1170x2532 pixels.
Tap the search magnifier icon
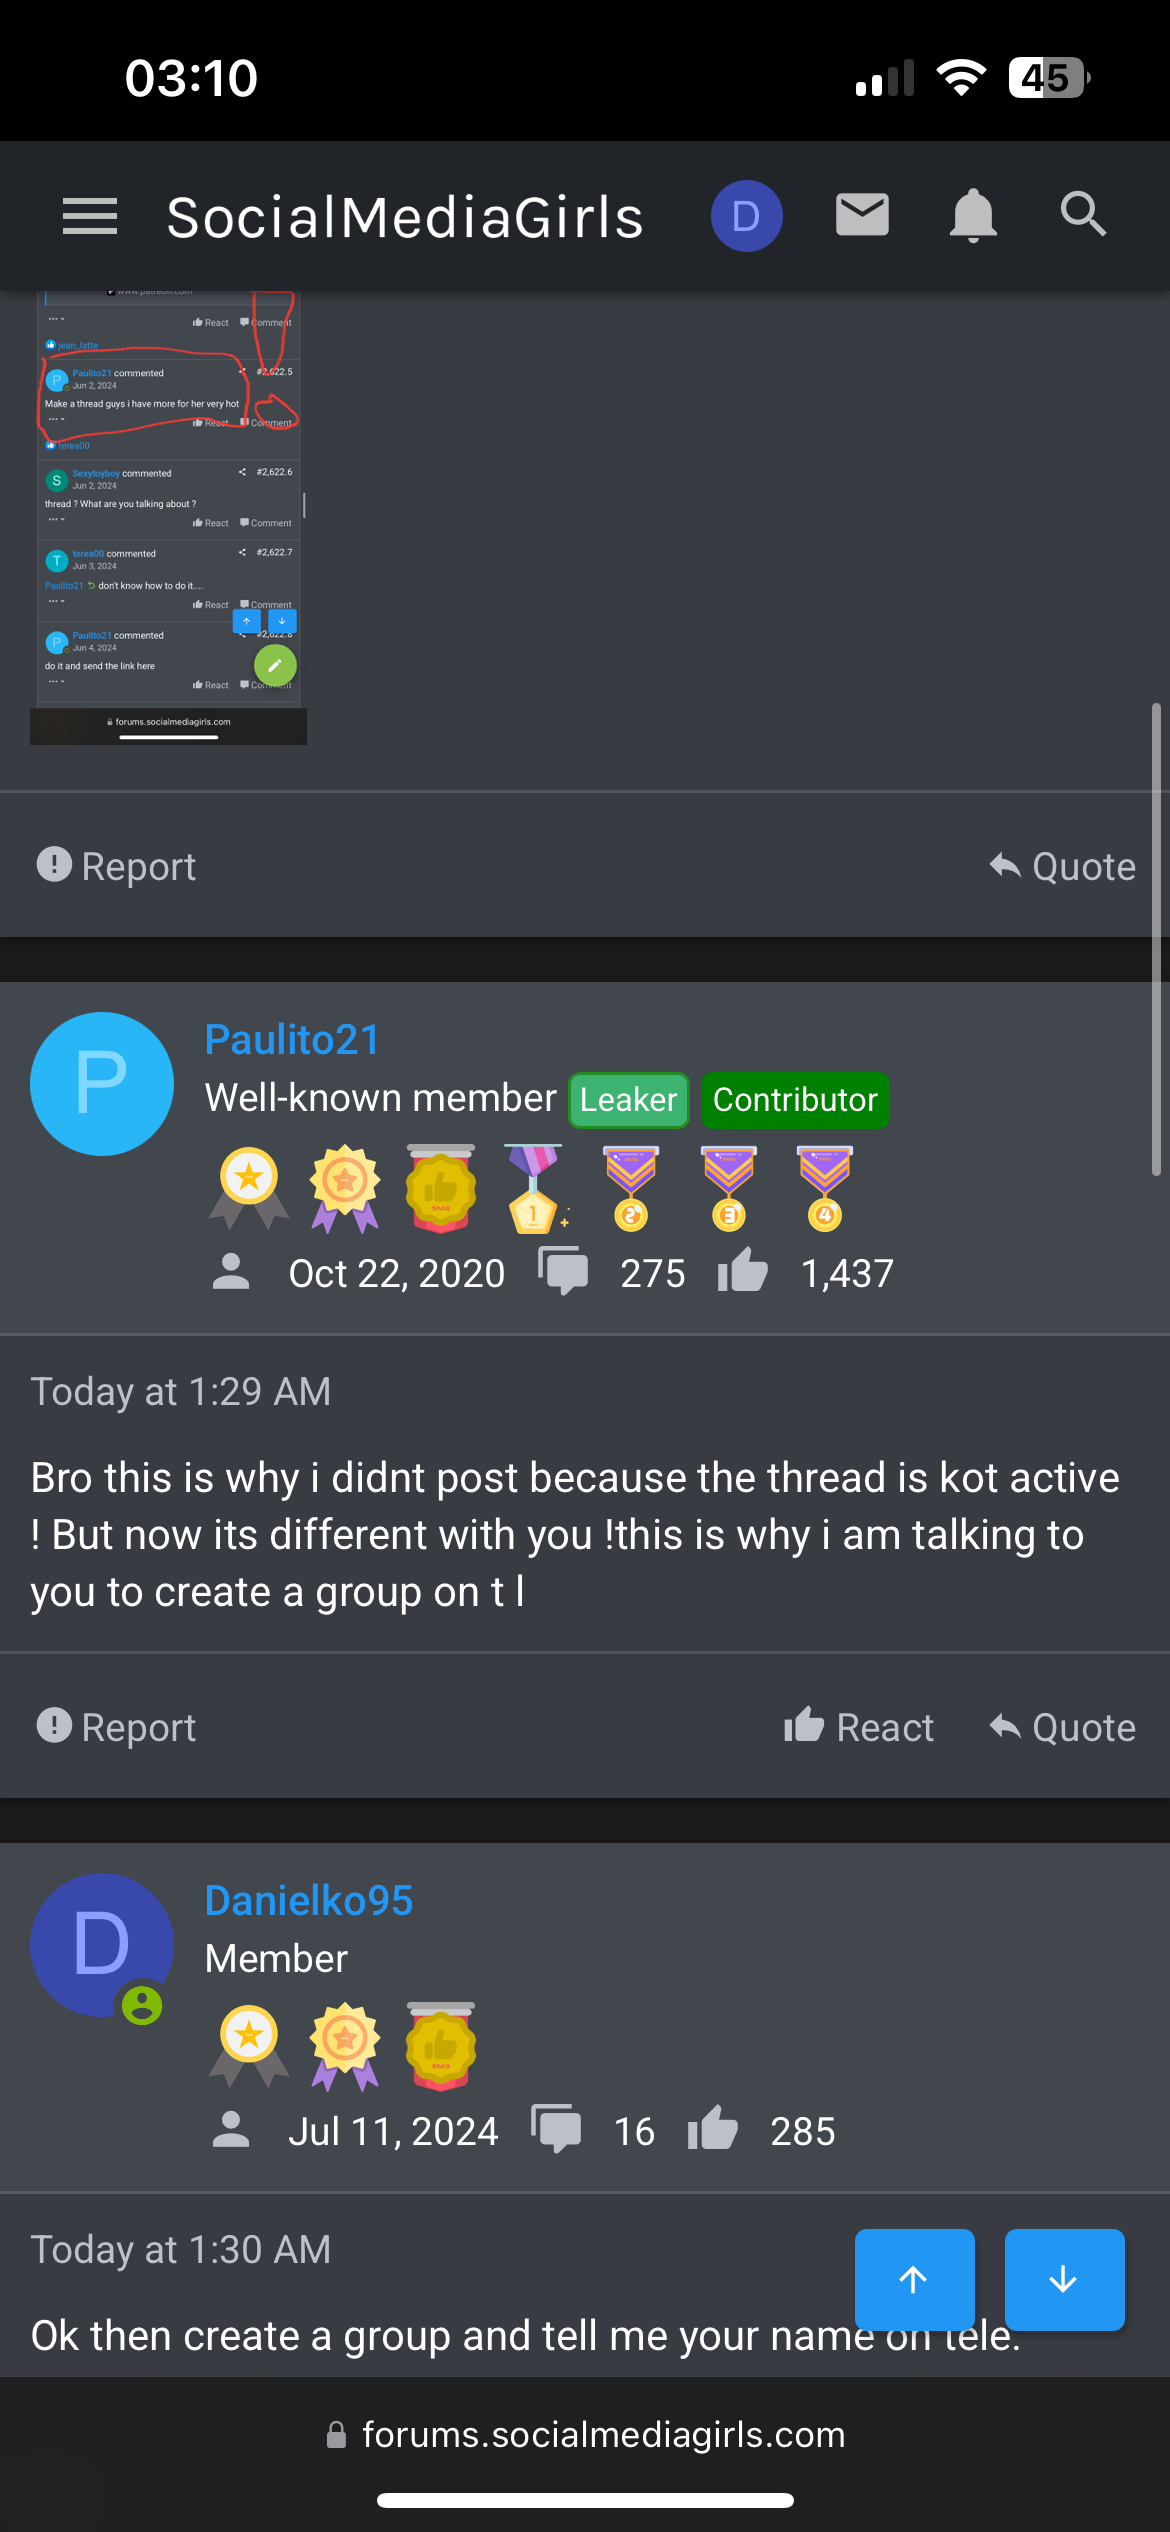point(1083,215)
